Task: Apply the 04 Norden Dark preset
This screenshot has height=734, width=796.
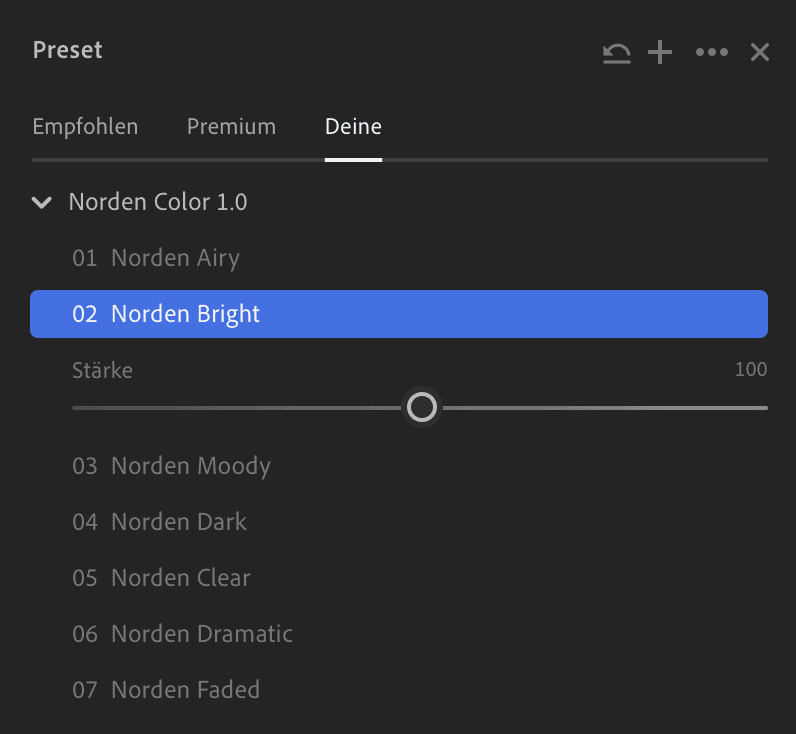Action: pyautogui.click(x=399, y=522)
